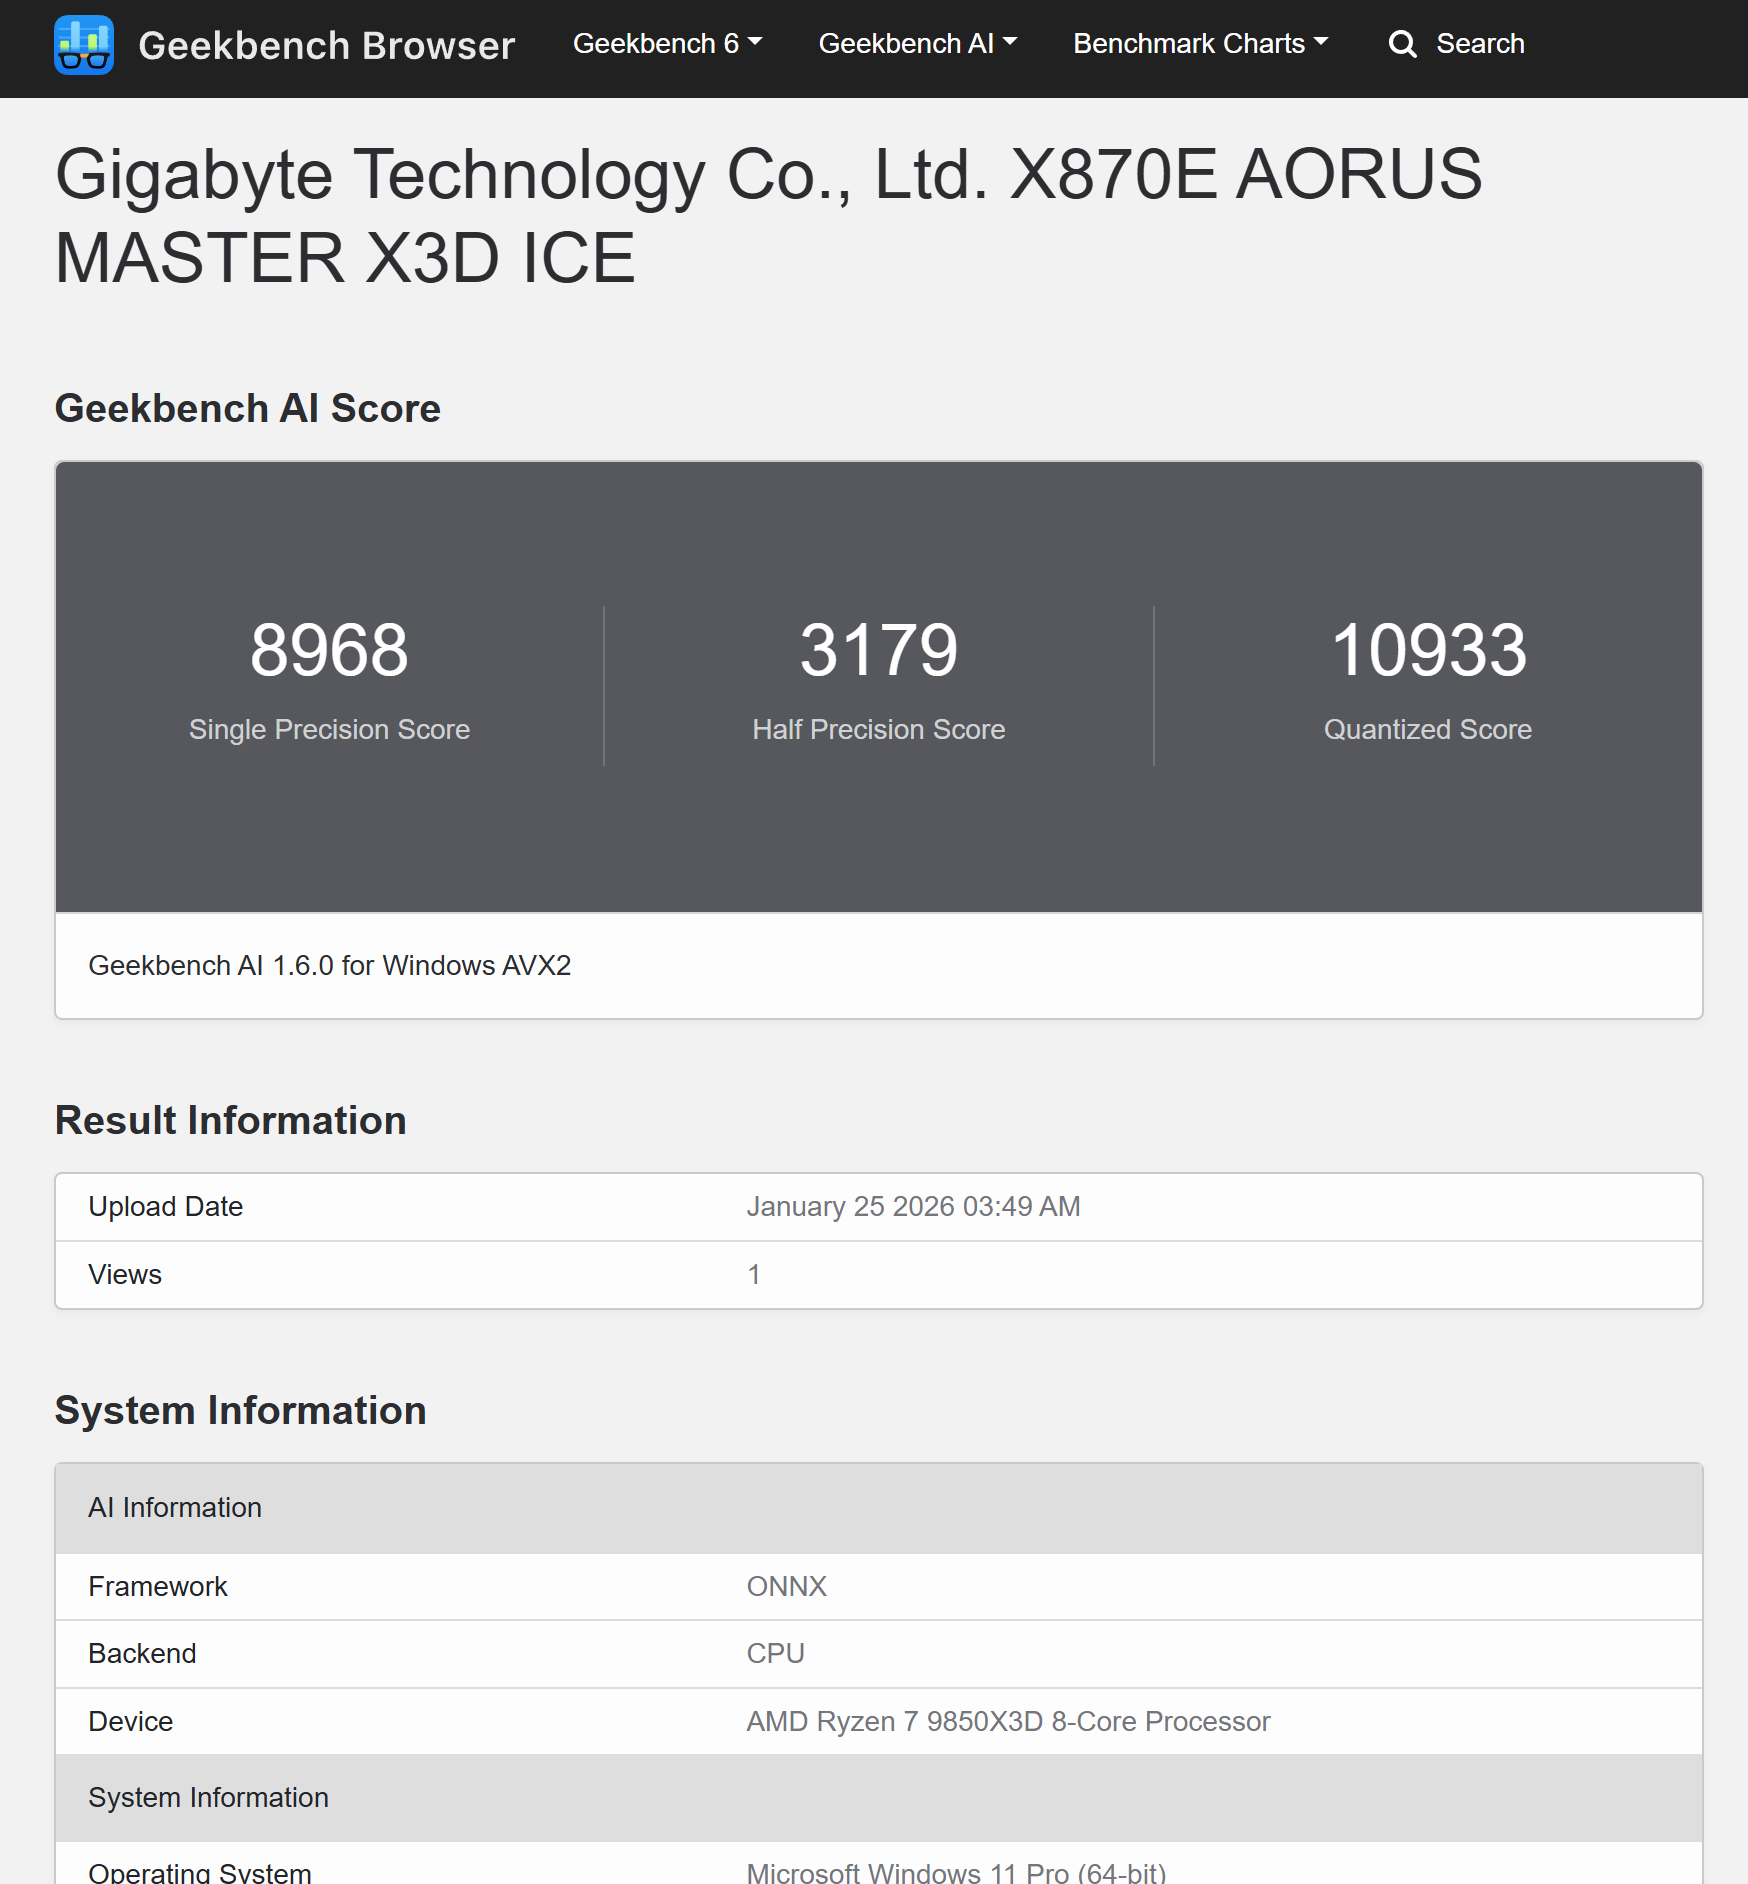Select the 3179 Half Precision score
Image resolution: width=1748 pixels, height=1884 pixels.
(x=878, y=650)
